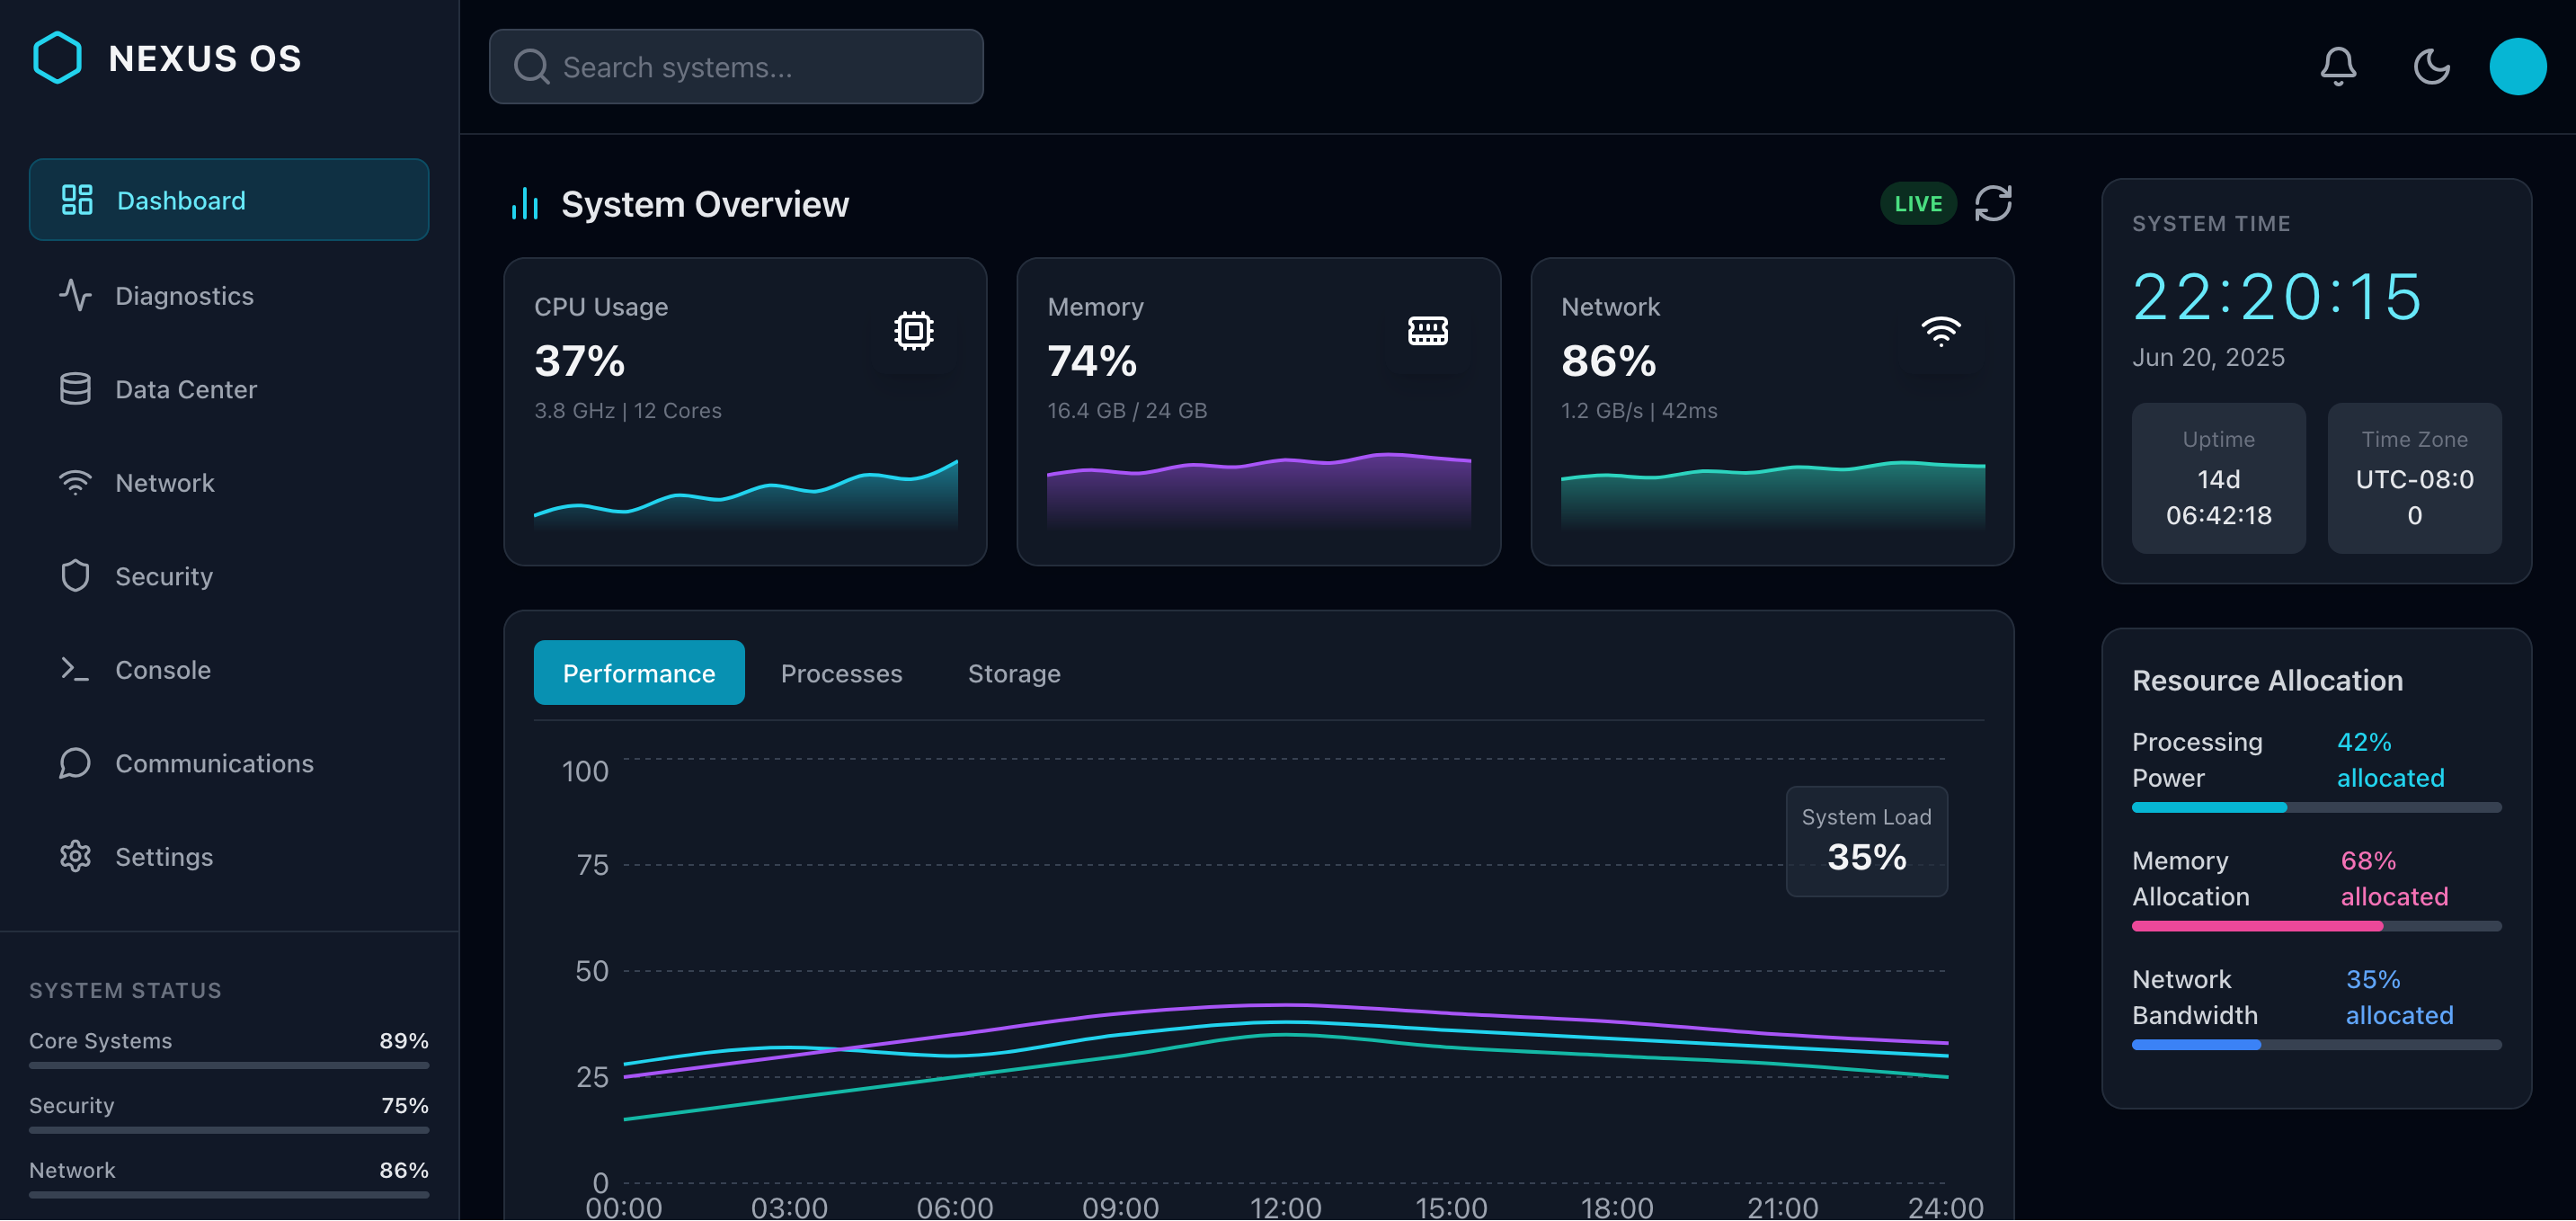
Task: Click the date Jun 20, 2025
Action: [2208, 357]
